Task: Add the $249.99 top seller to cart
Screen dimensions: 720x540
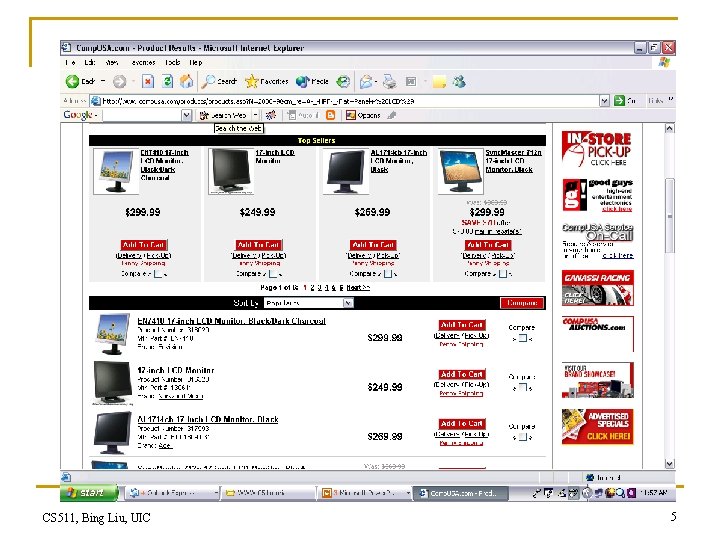Action: point(259,245)
